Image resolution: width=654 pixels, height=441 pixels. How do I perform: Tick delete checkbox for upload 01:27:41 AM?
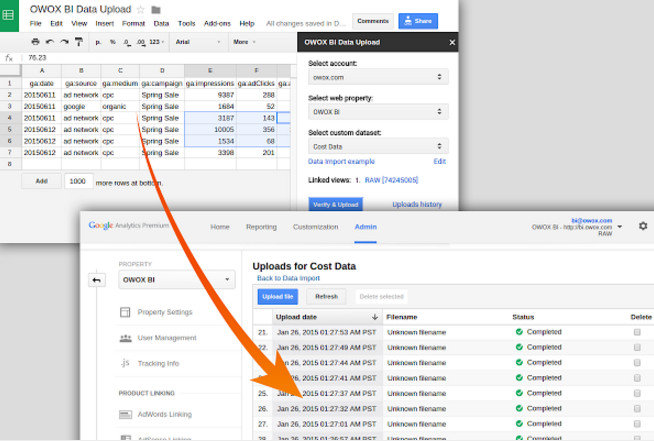[637, 378]
